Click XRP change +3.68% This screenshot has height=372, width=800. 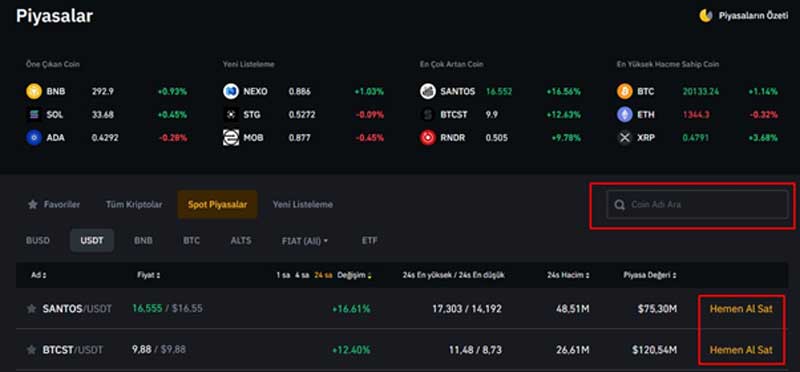click(763, 138)
